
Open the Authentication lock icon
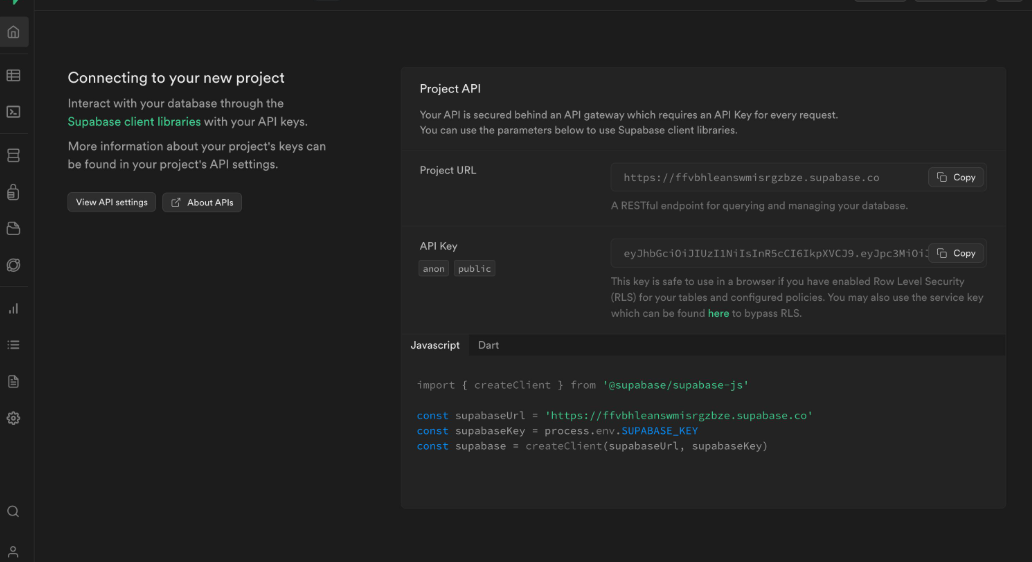tap(13, 192)
